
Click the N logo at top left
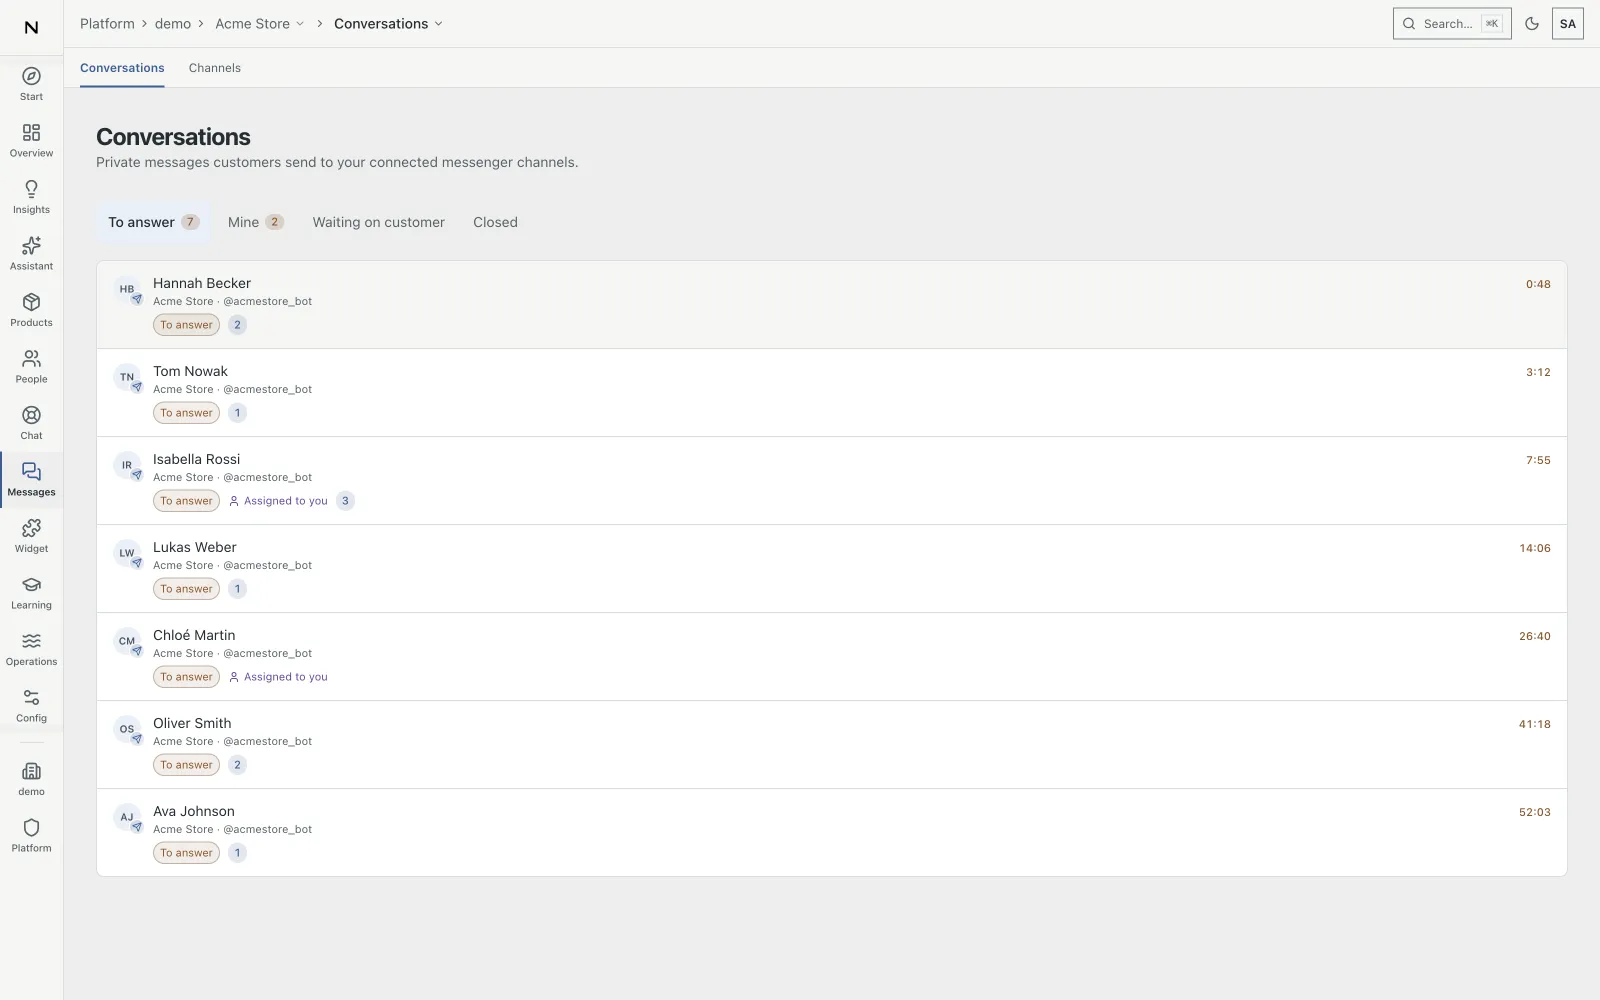[x=31, y=27]
